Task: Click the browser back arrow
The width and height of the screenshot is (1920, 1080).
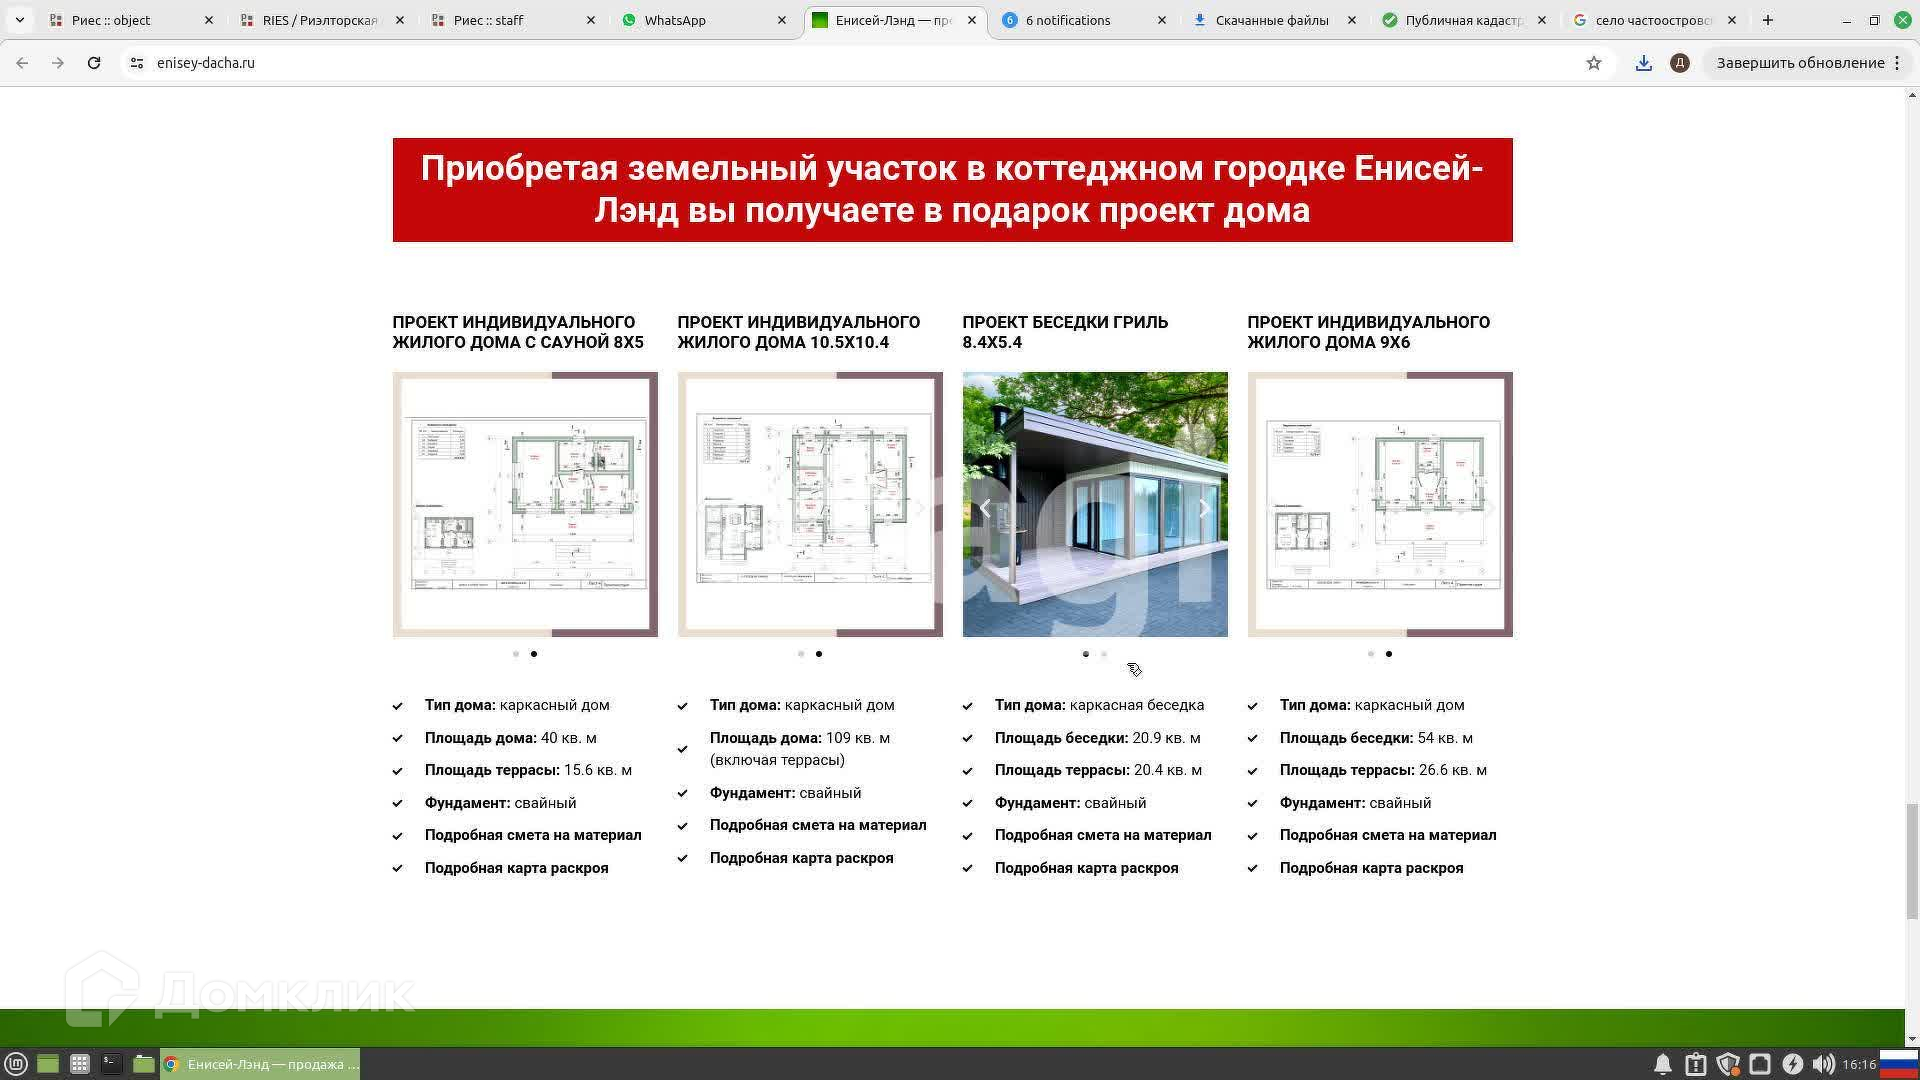Action: click(x=22, y=63)
